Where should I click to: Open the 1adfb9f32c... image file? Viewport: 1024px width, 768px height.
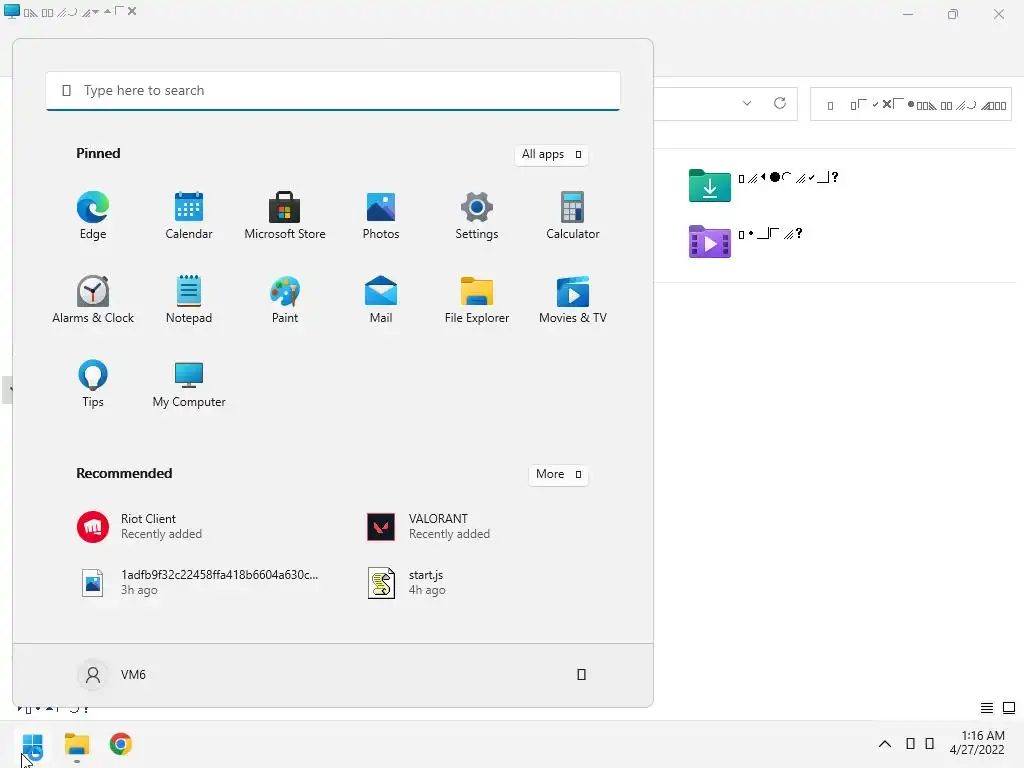[202, 583]
